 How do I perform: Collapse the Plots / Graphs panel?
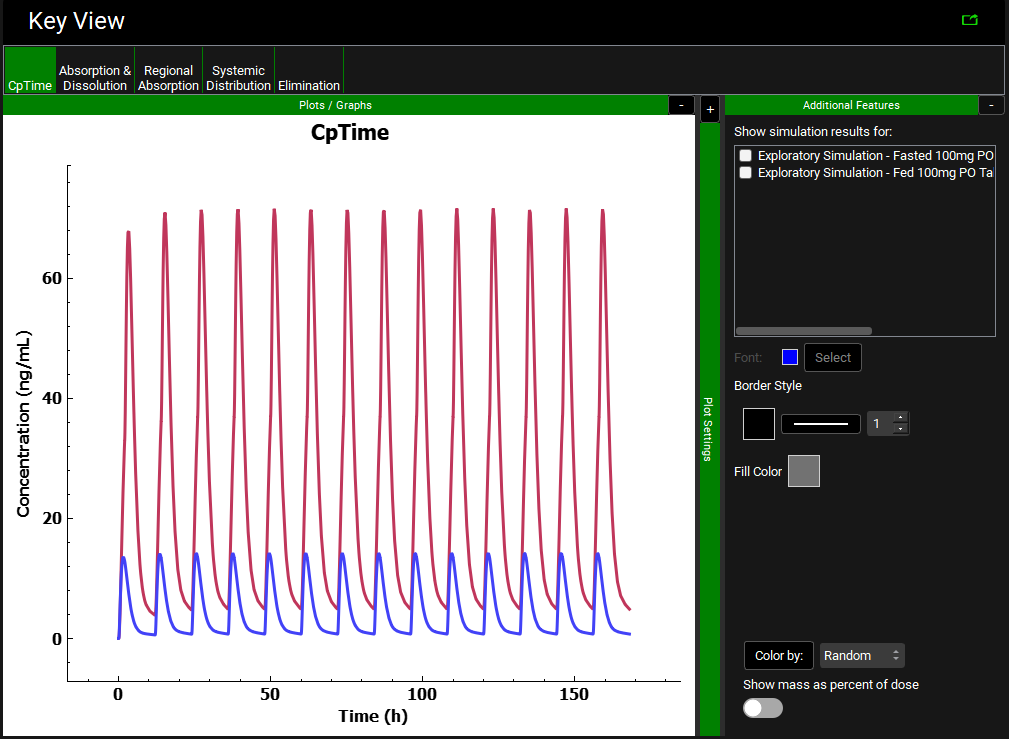coord(681,105)
